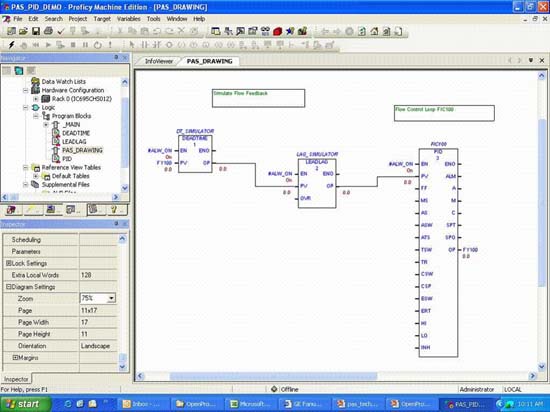Click the diagram horizontal scrollbar thumb
Viewport: 550px width, 412px height.
tap(273, 376)
